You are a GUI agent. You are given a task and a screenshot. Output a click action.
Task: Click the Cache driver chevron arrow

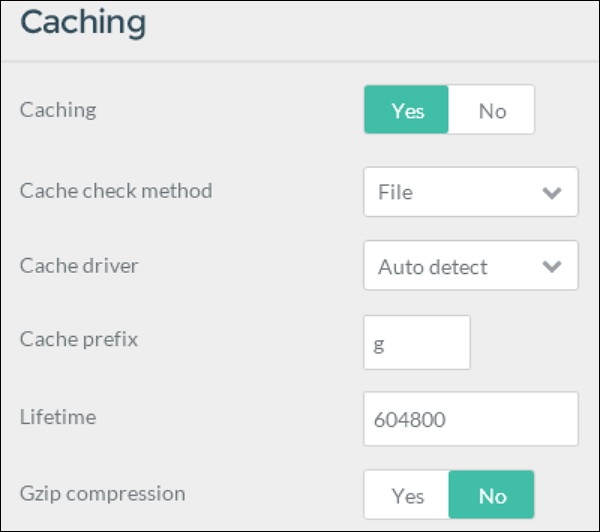[551, 267]
